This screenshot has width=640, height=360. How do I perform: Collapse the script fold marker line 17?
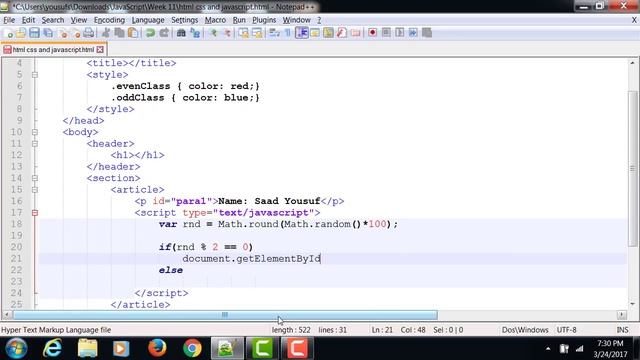(35, 213)
